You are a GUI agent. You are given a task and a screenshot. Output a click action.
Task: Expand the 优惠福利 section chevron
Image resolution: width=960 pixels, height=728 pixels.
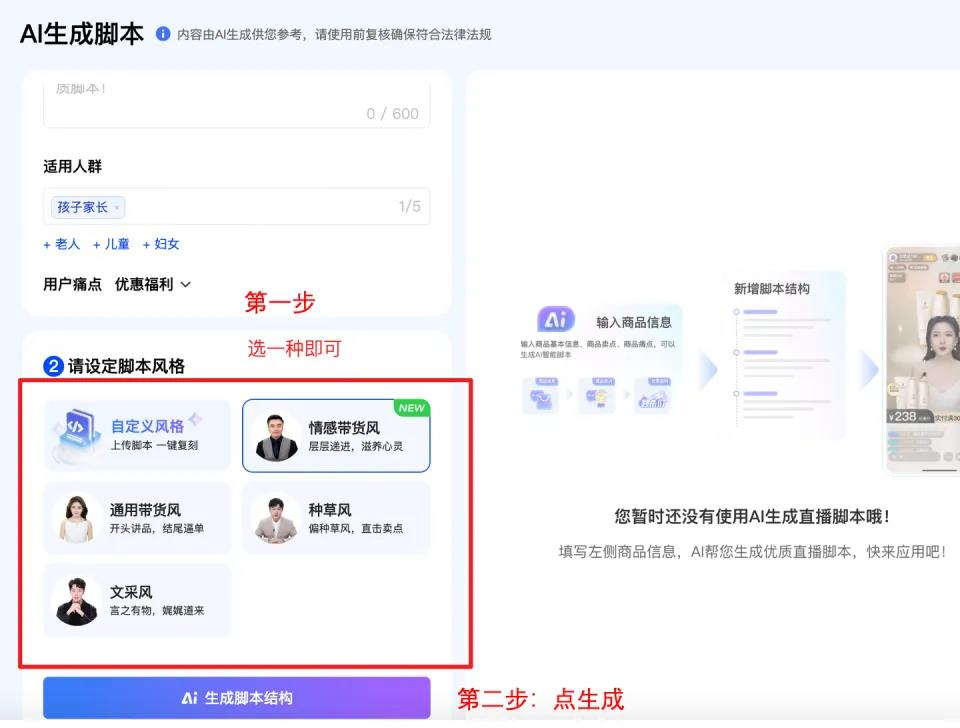187,284
